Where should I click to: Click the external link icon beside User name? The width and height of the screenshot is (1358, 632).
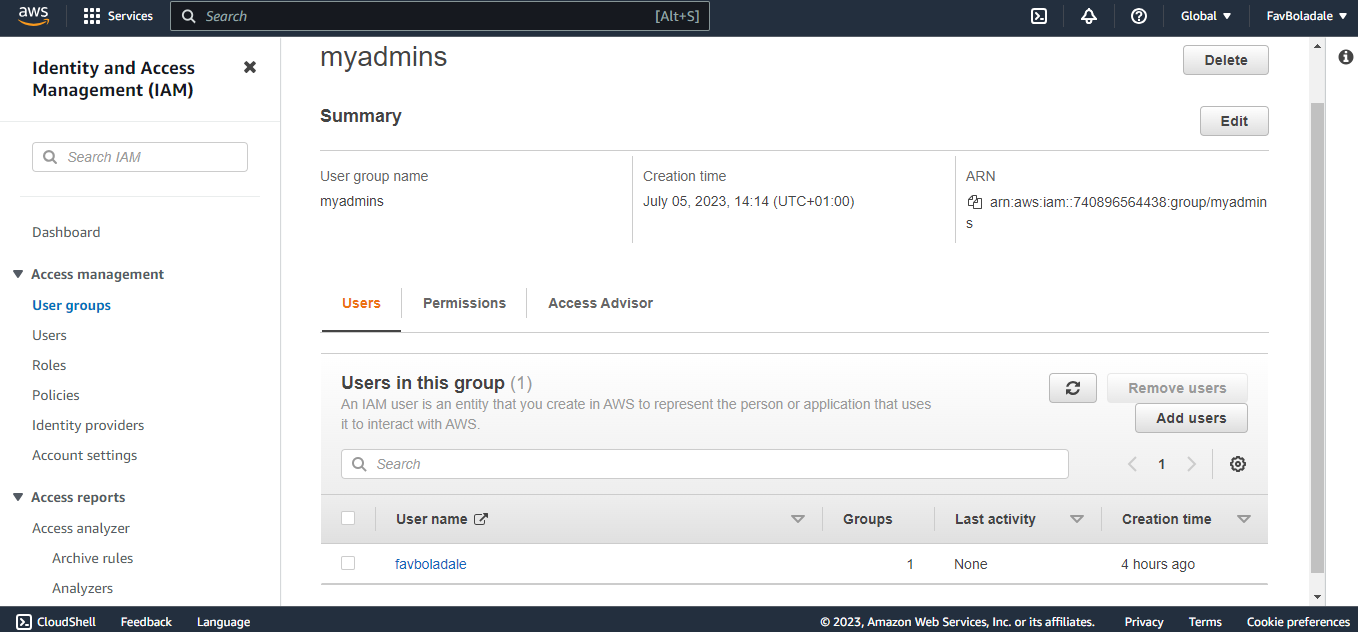click(x=481, y=519)
